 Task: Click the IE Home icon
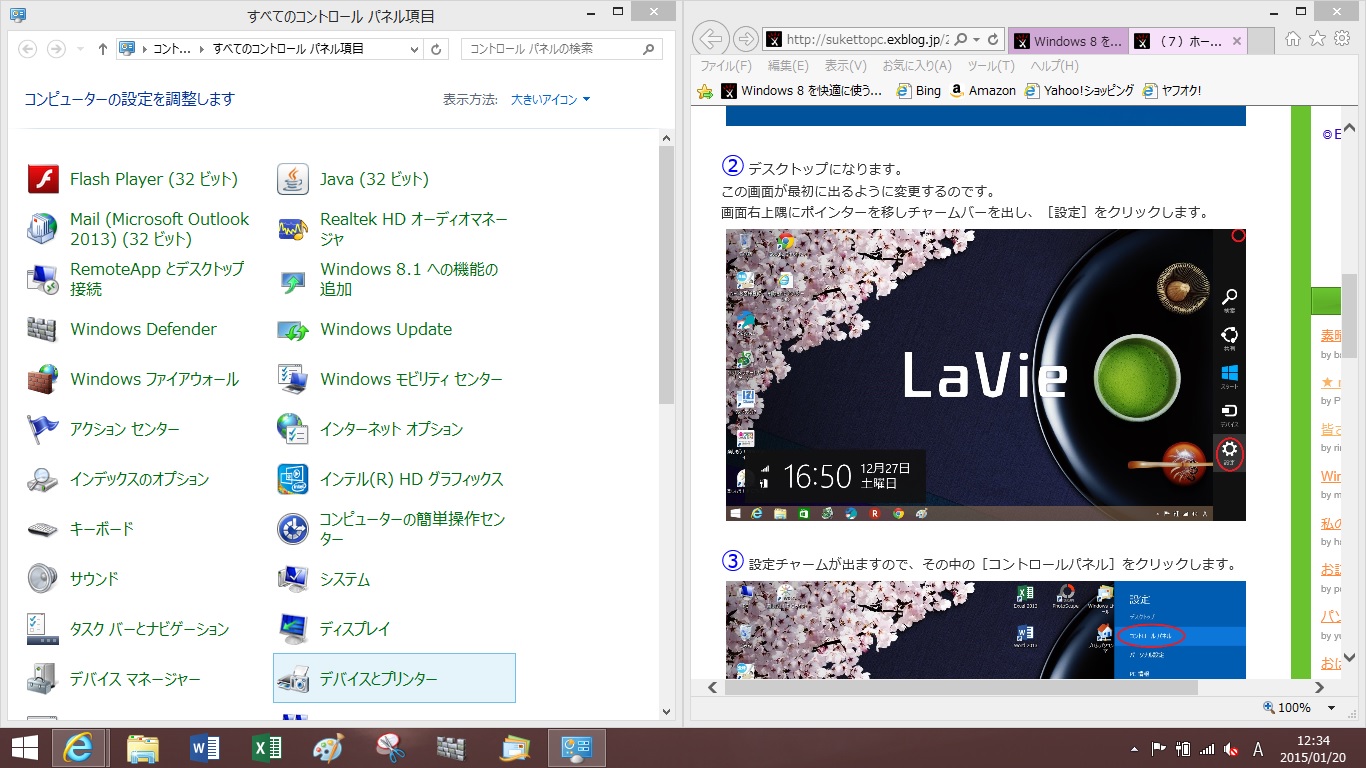click(1293, 38)
